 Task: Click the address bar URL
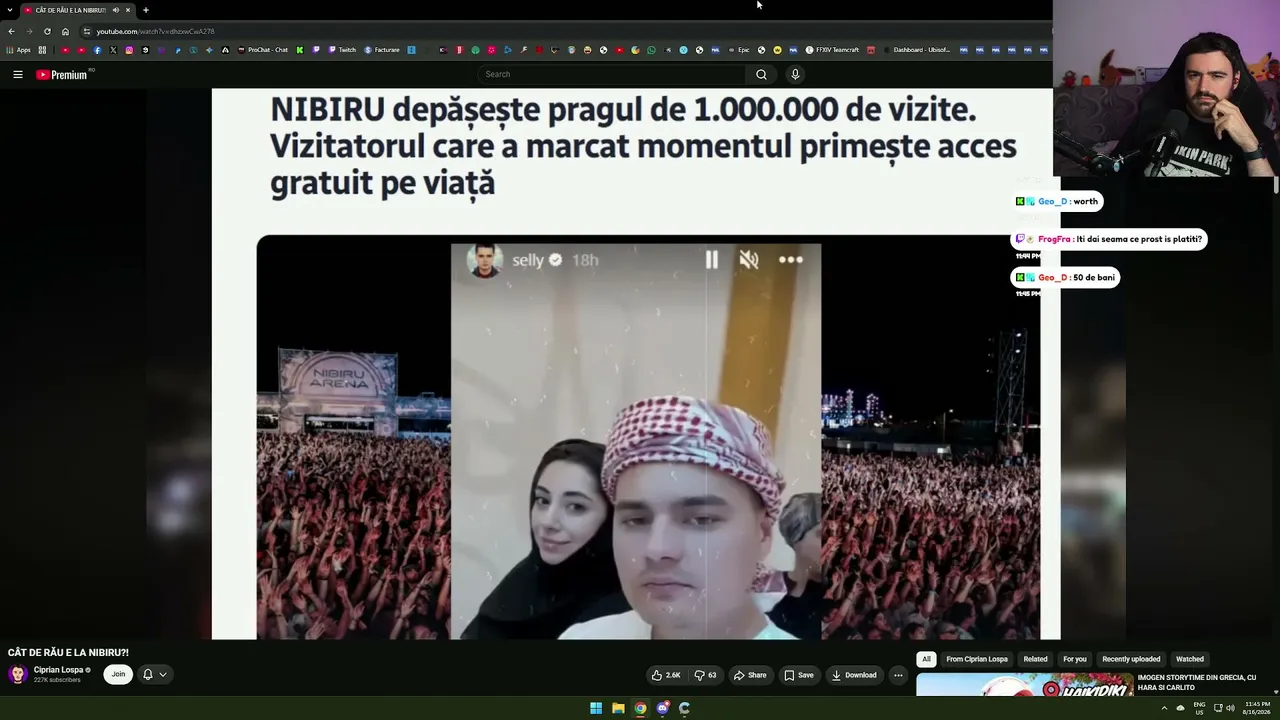click(x=155, y=31)
